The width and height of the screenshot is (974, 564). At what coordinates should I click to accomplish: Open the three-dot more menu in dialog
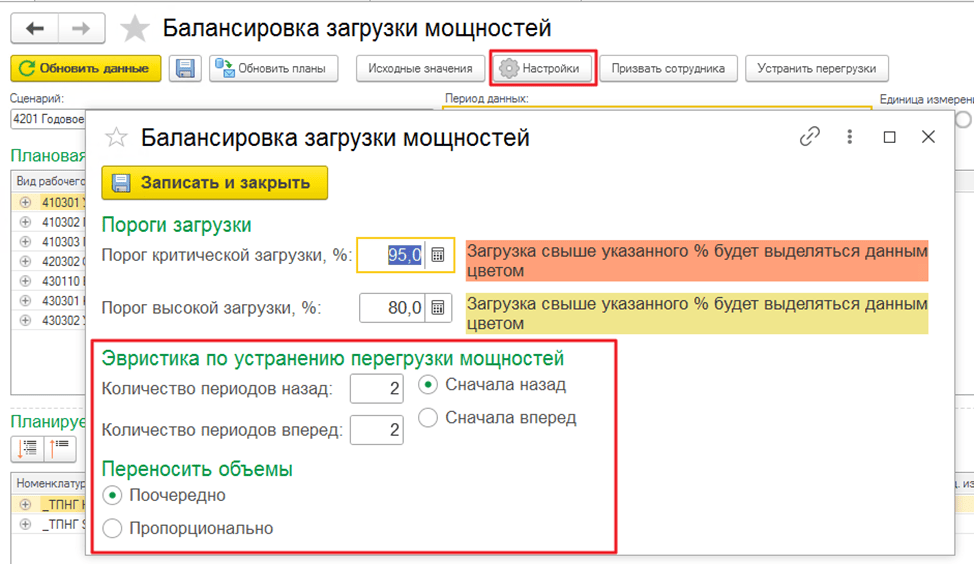point(850,137)
